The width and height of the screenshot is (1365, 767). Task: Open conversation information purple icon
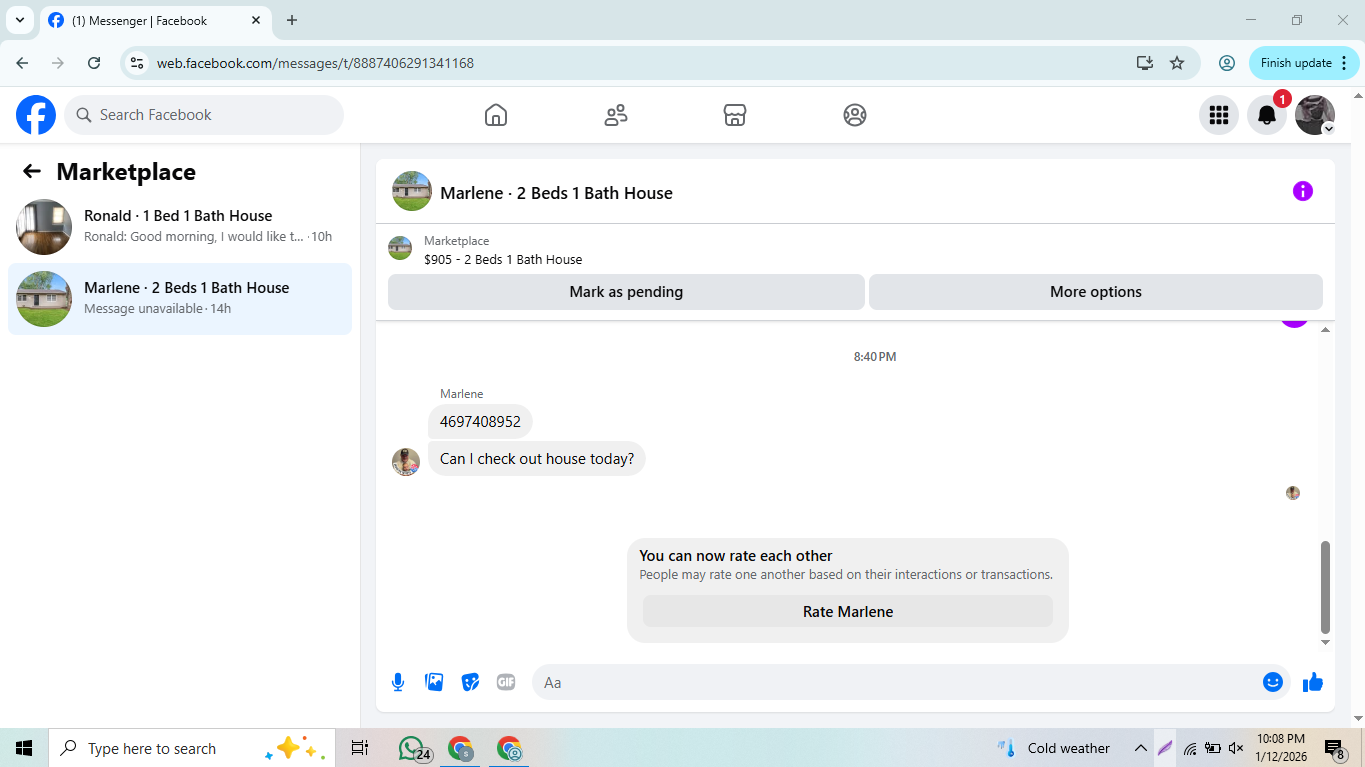point(1302,191)
